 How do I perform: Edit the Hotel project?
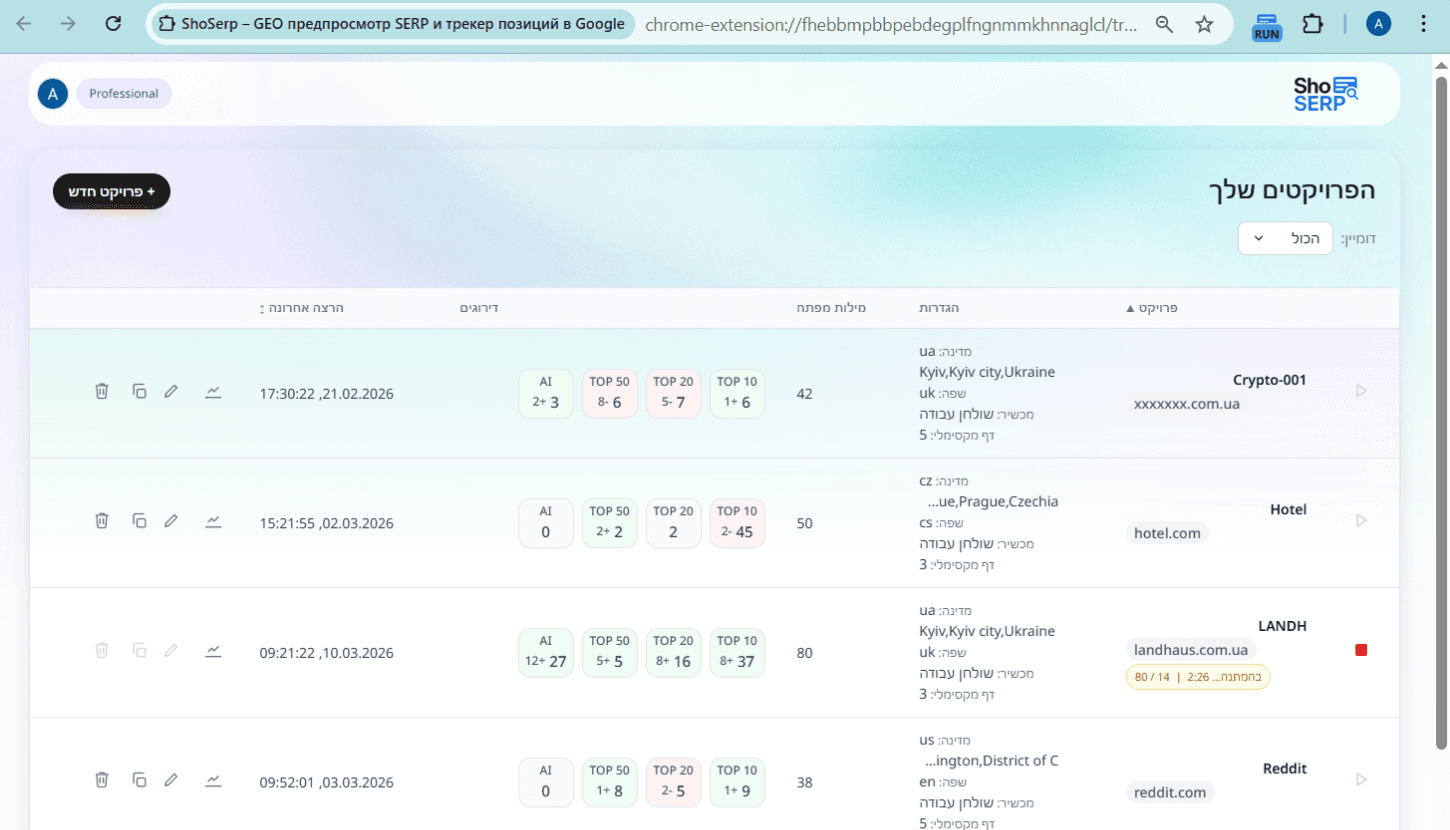click(x=171, y=521)
